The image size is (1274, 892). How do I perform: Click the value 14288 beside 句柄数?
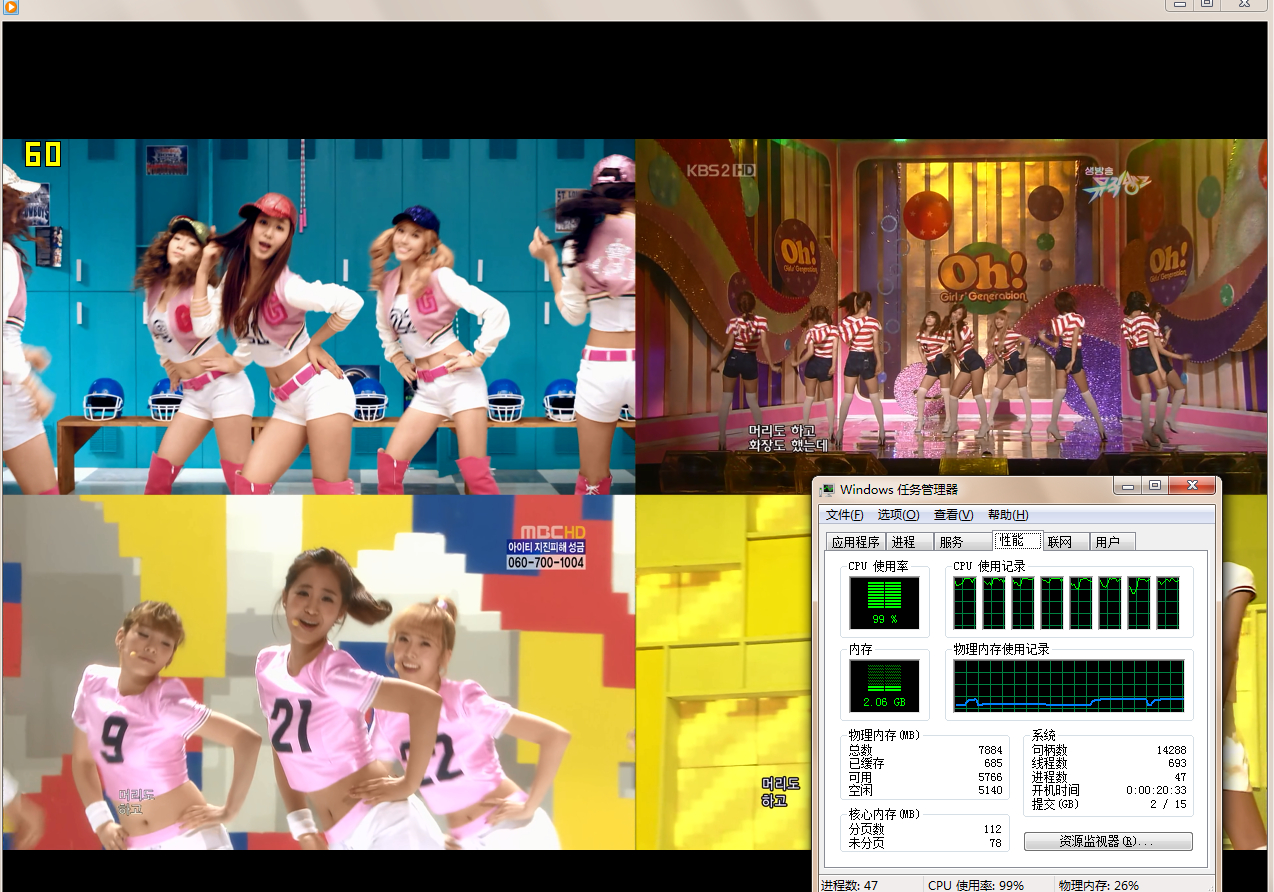[1171, 750]
